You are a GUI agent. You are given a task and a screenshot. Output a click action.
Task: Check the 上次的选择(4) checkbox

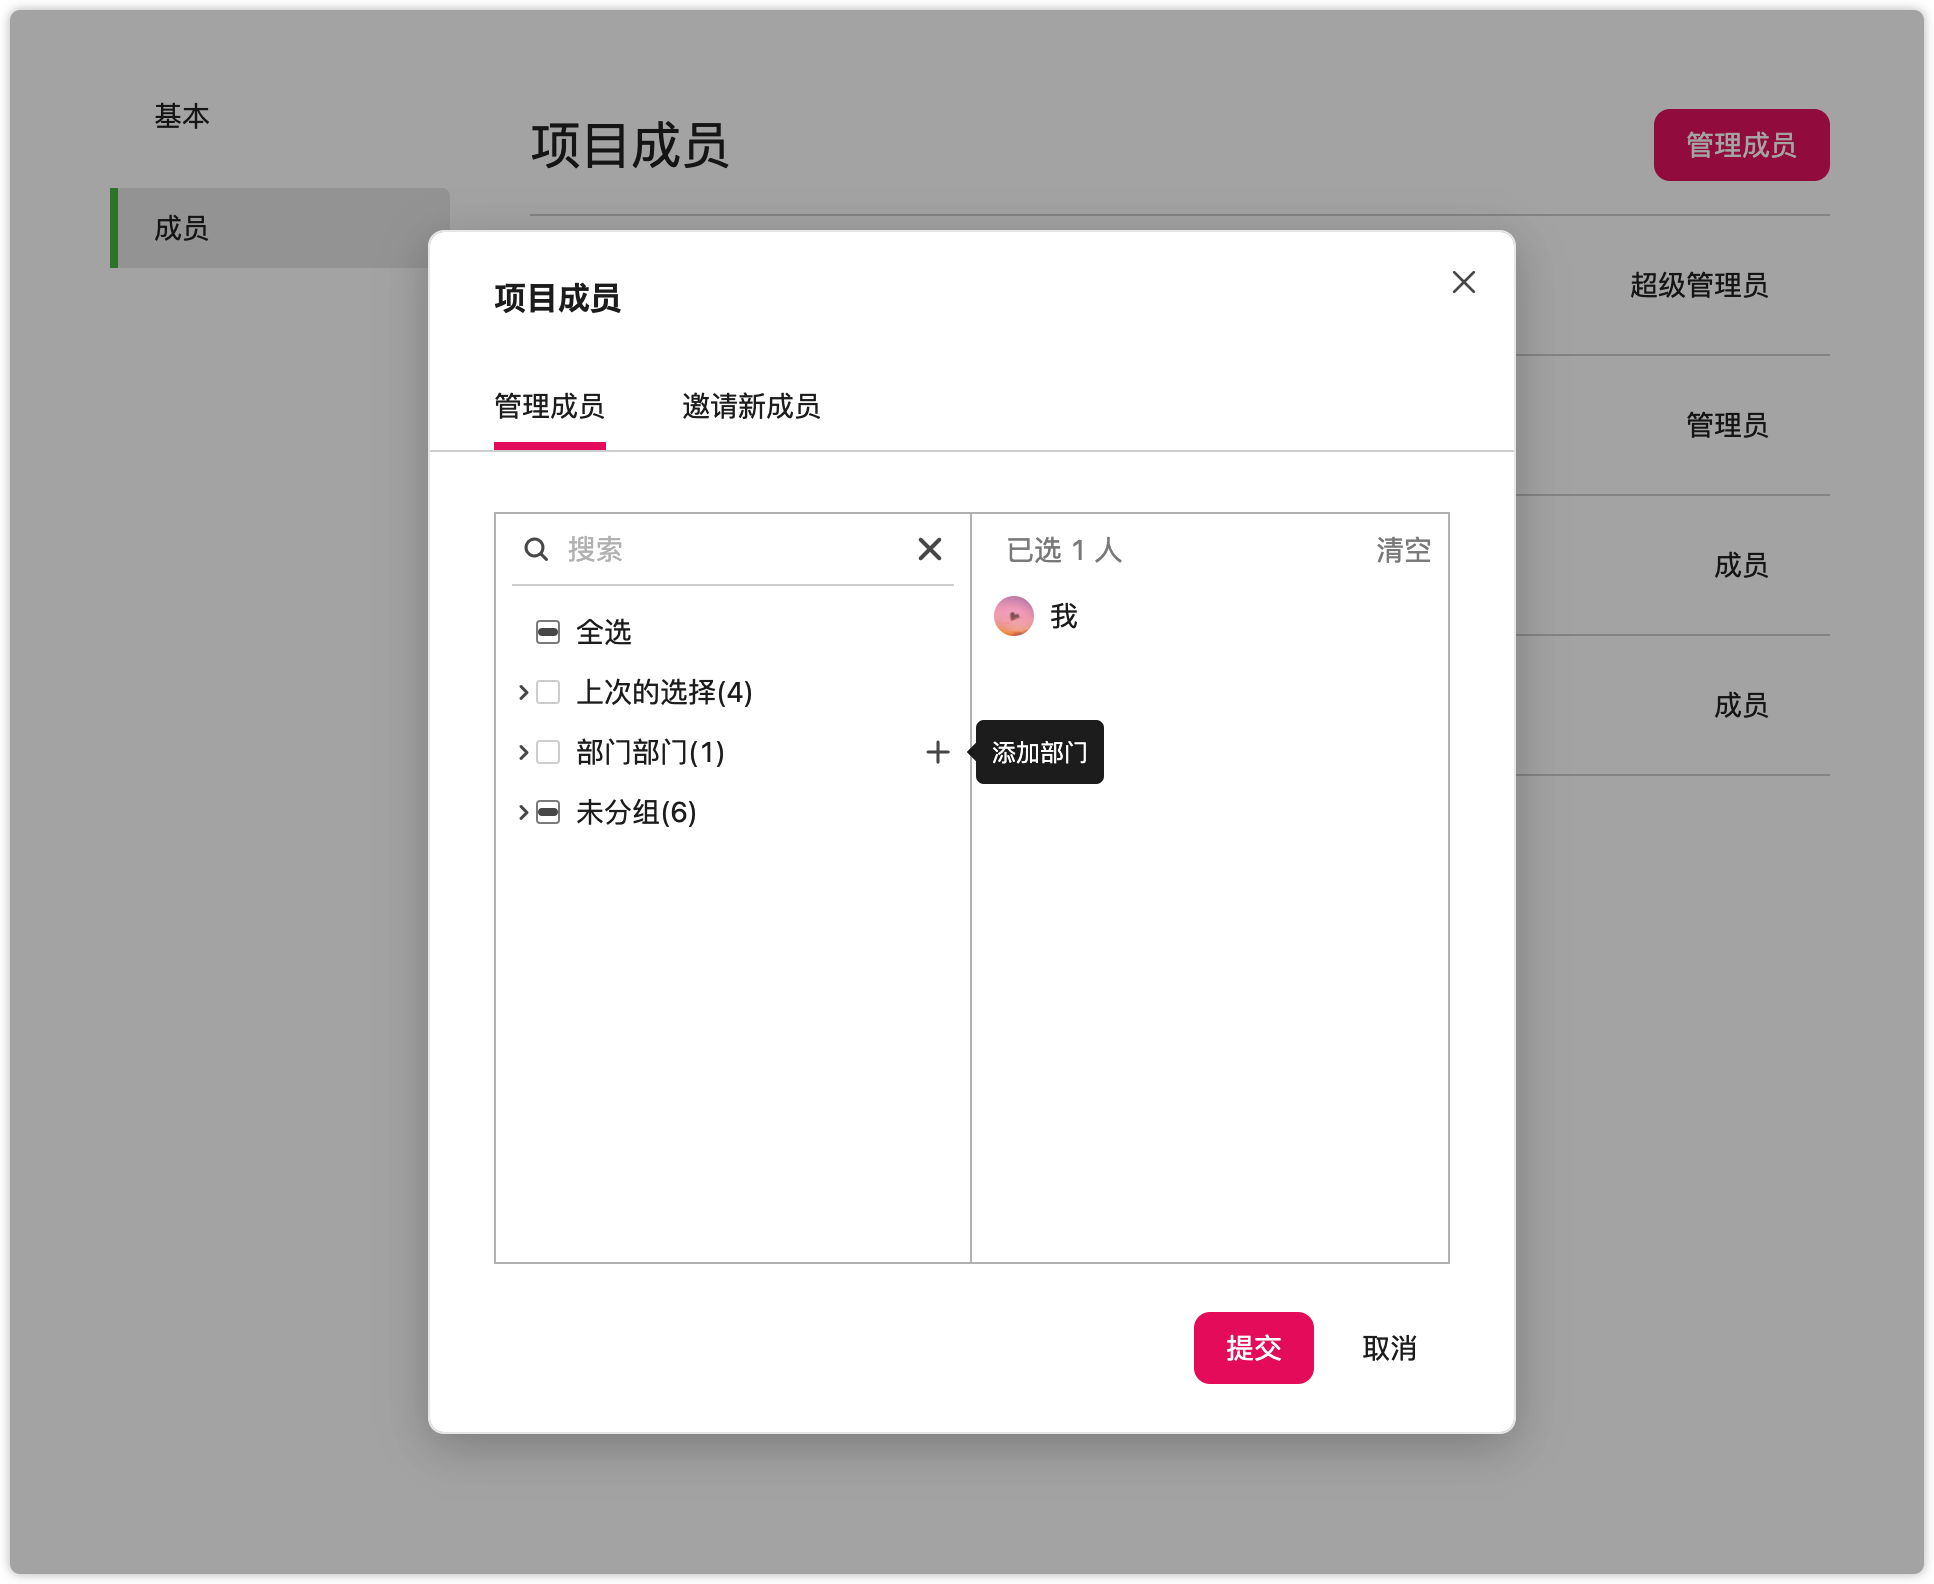coord(548,692)
